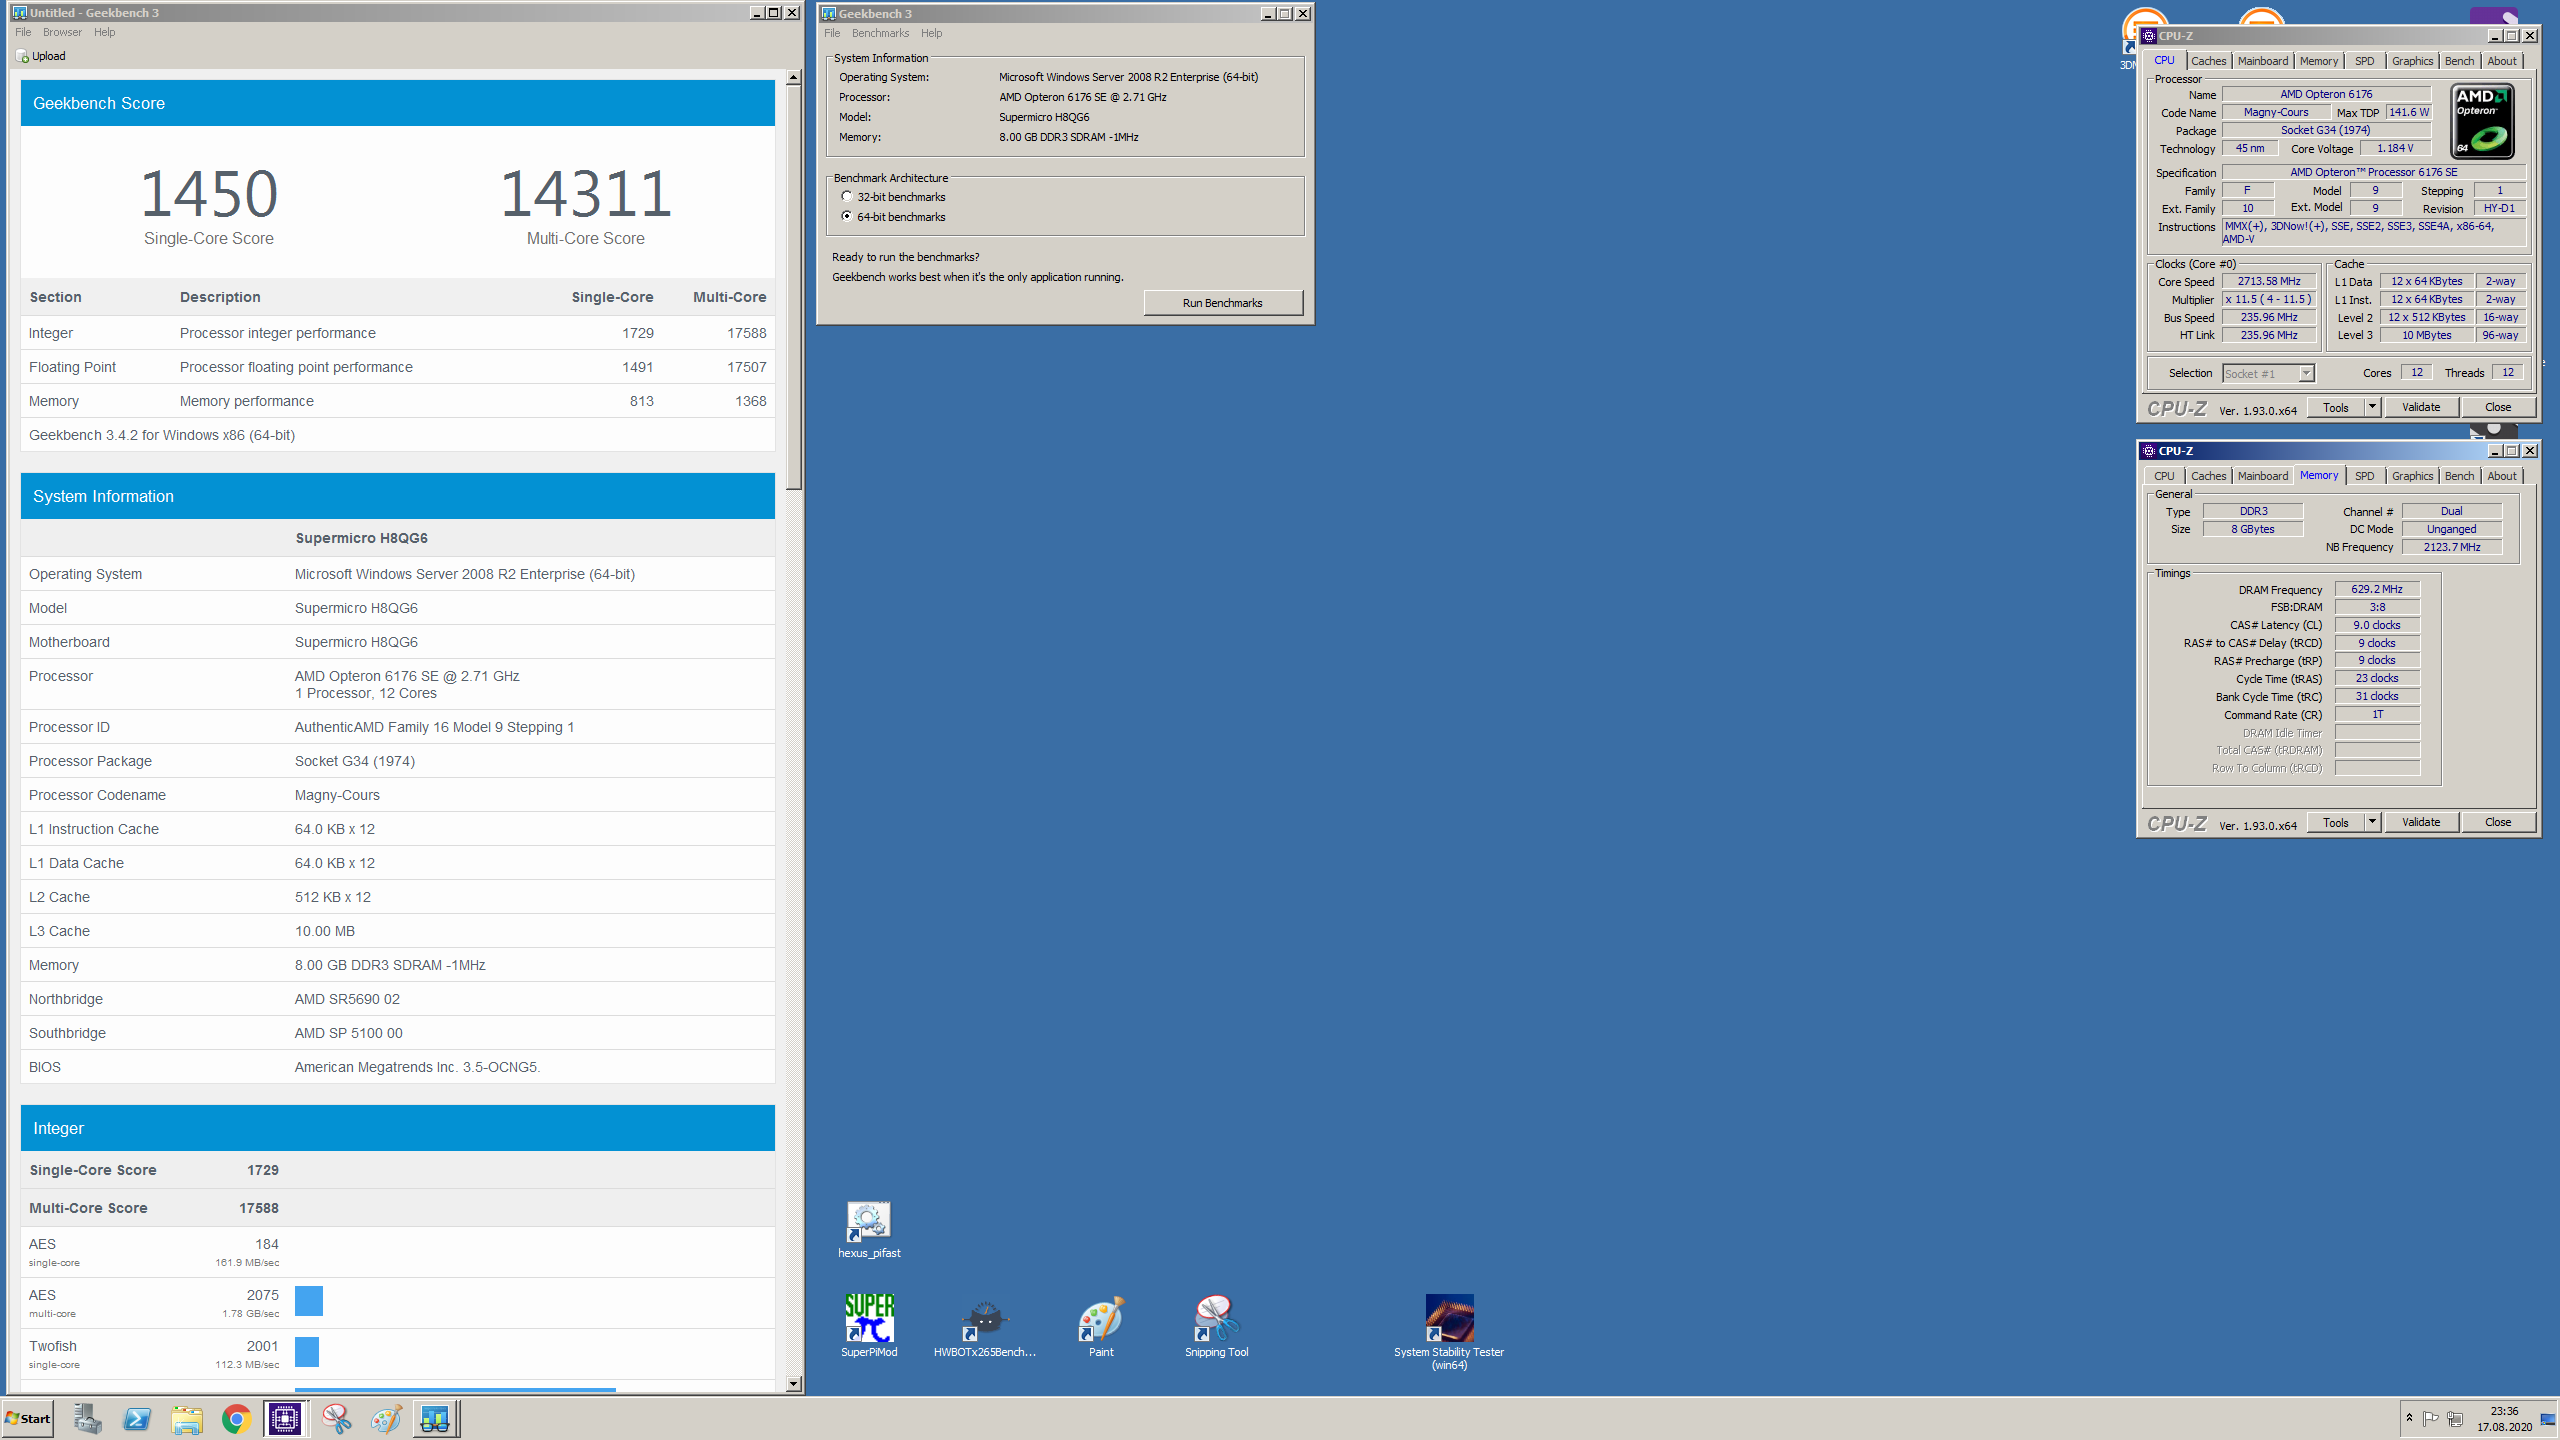This screenshot has height=1440, width=2560.
Task: Open Paint from the taskbar palette icon
Action: 386,1418
